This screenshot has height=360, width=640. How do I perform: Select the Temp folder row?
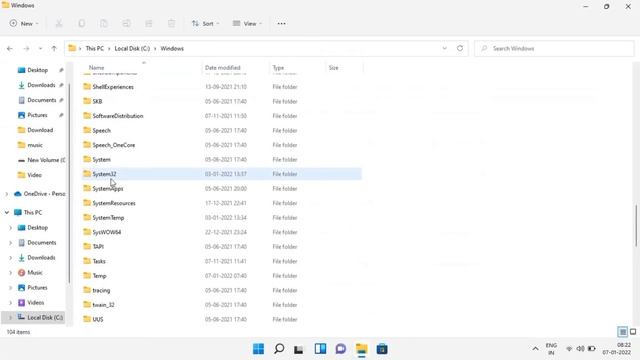(222, 276)
